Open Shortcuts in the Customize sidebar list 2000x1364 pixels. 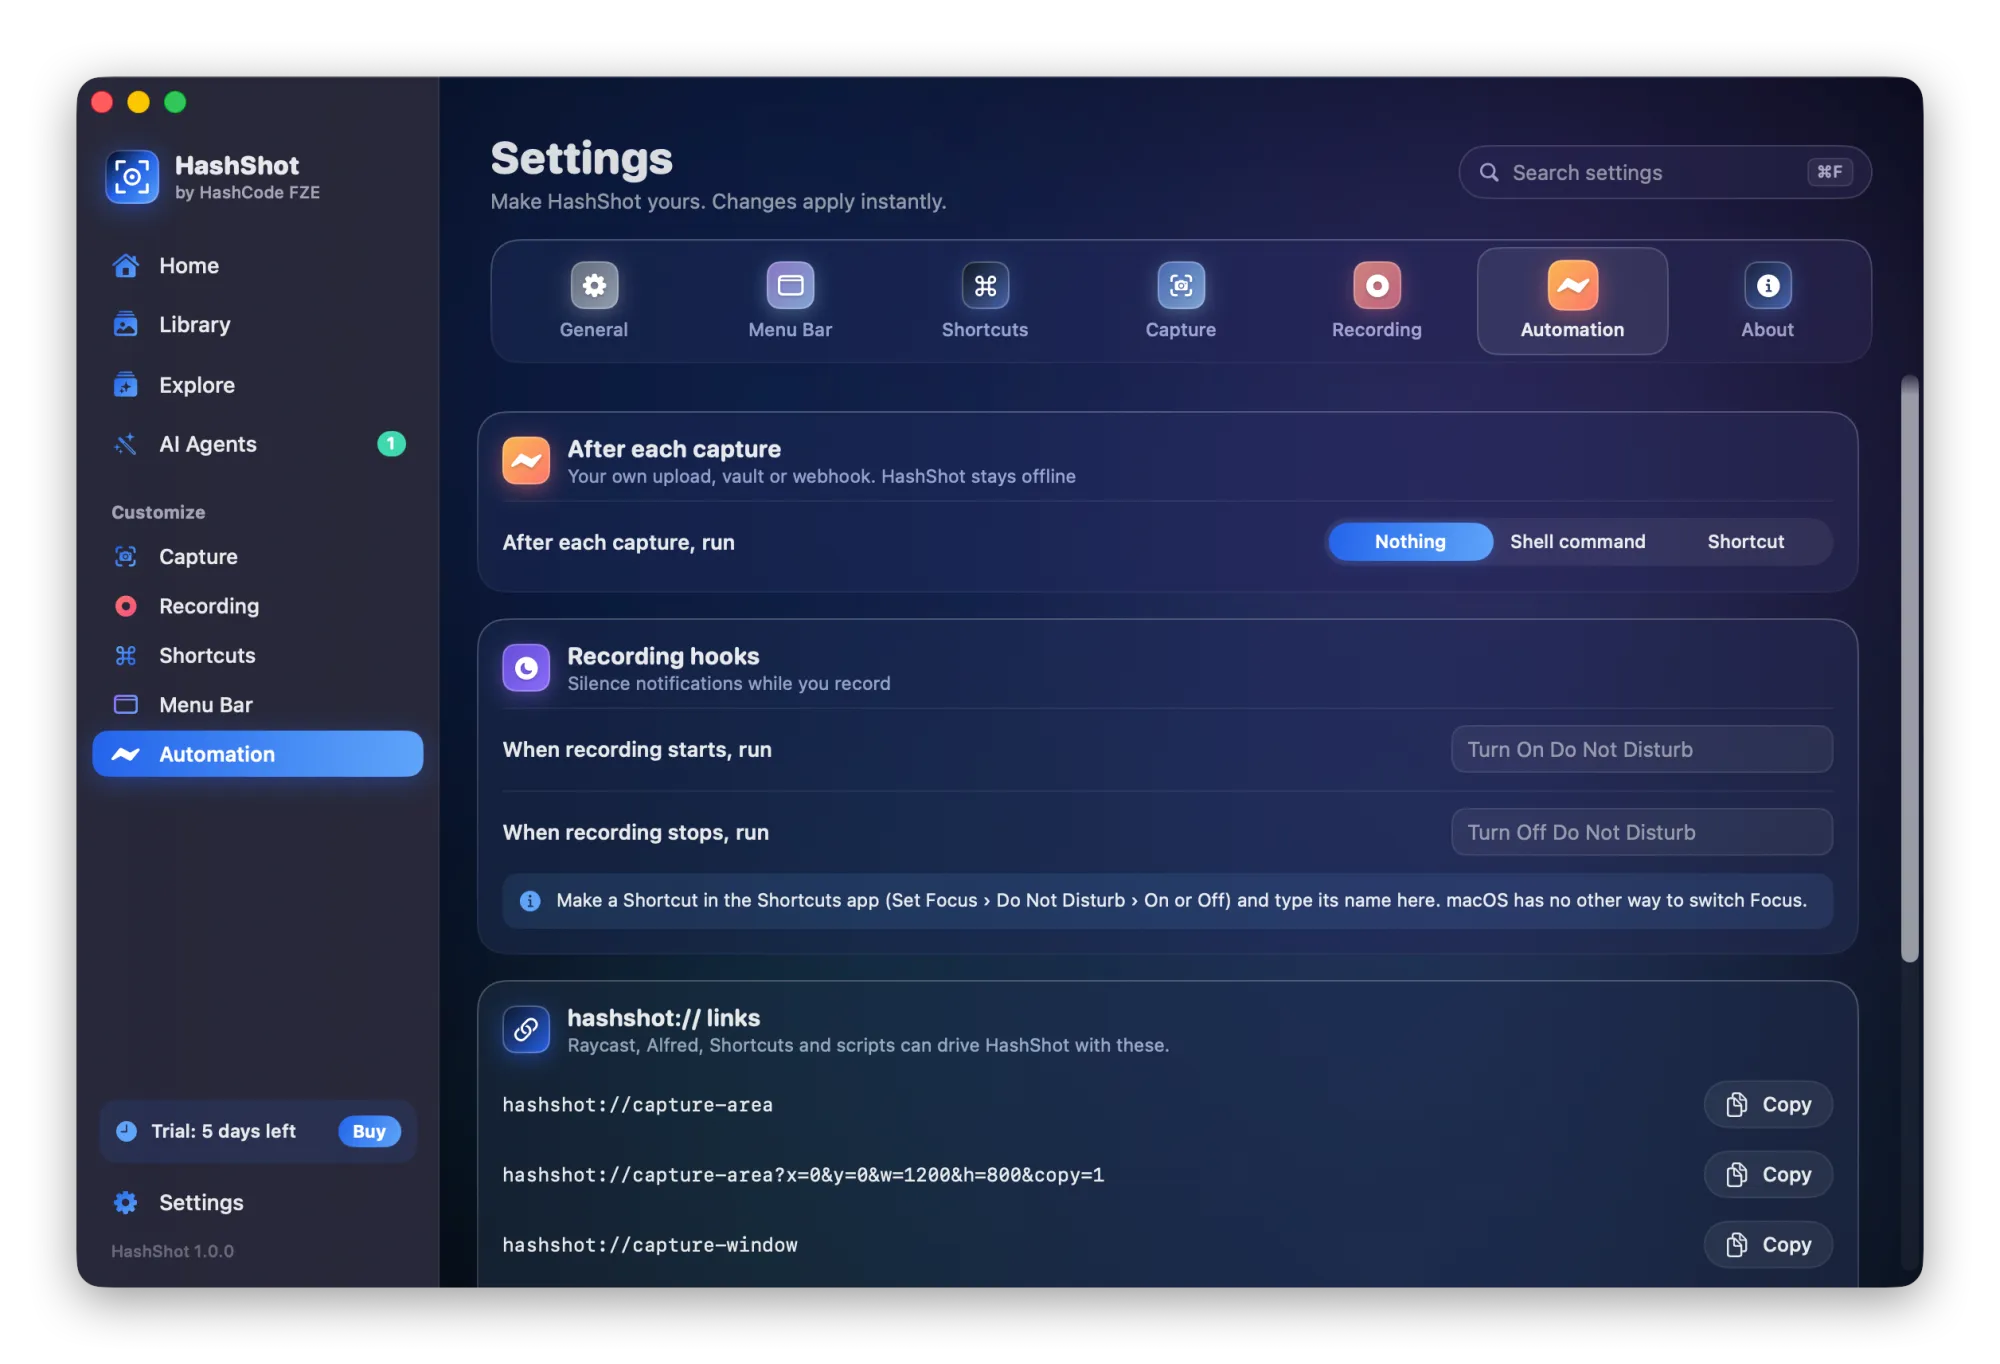(x=257, y=656)
